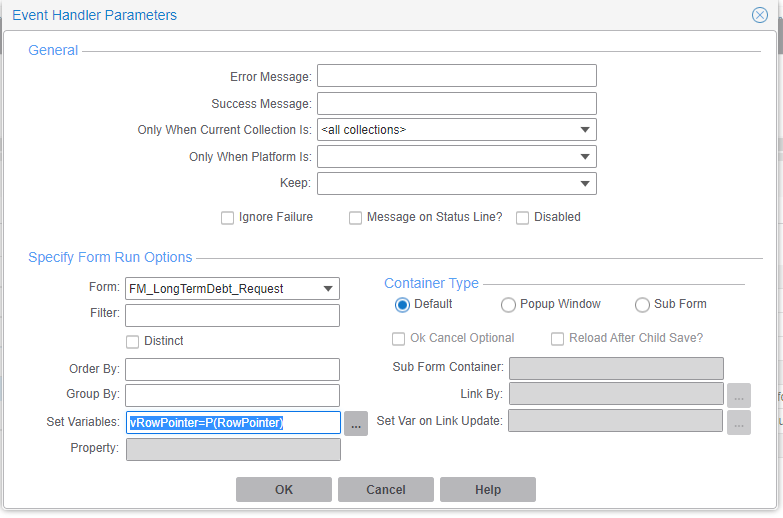Image resolution: width=783 pixels, height=518 pixels.
Task: Select the Default container type radio
Action: pos(402,305)
